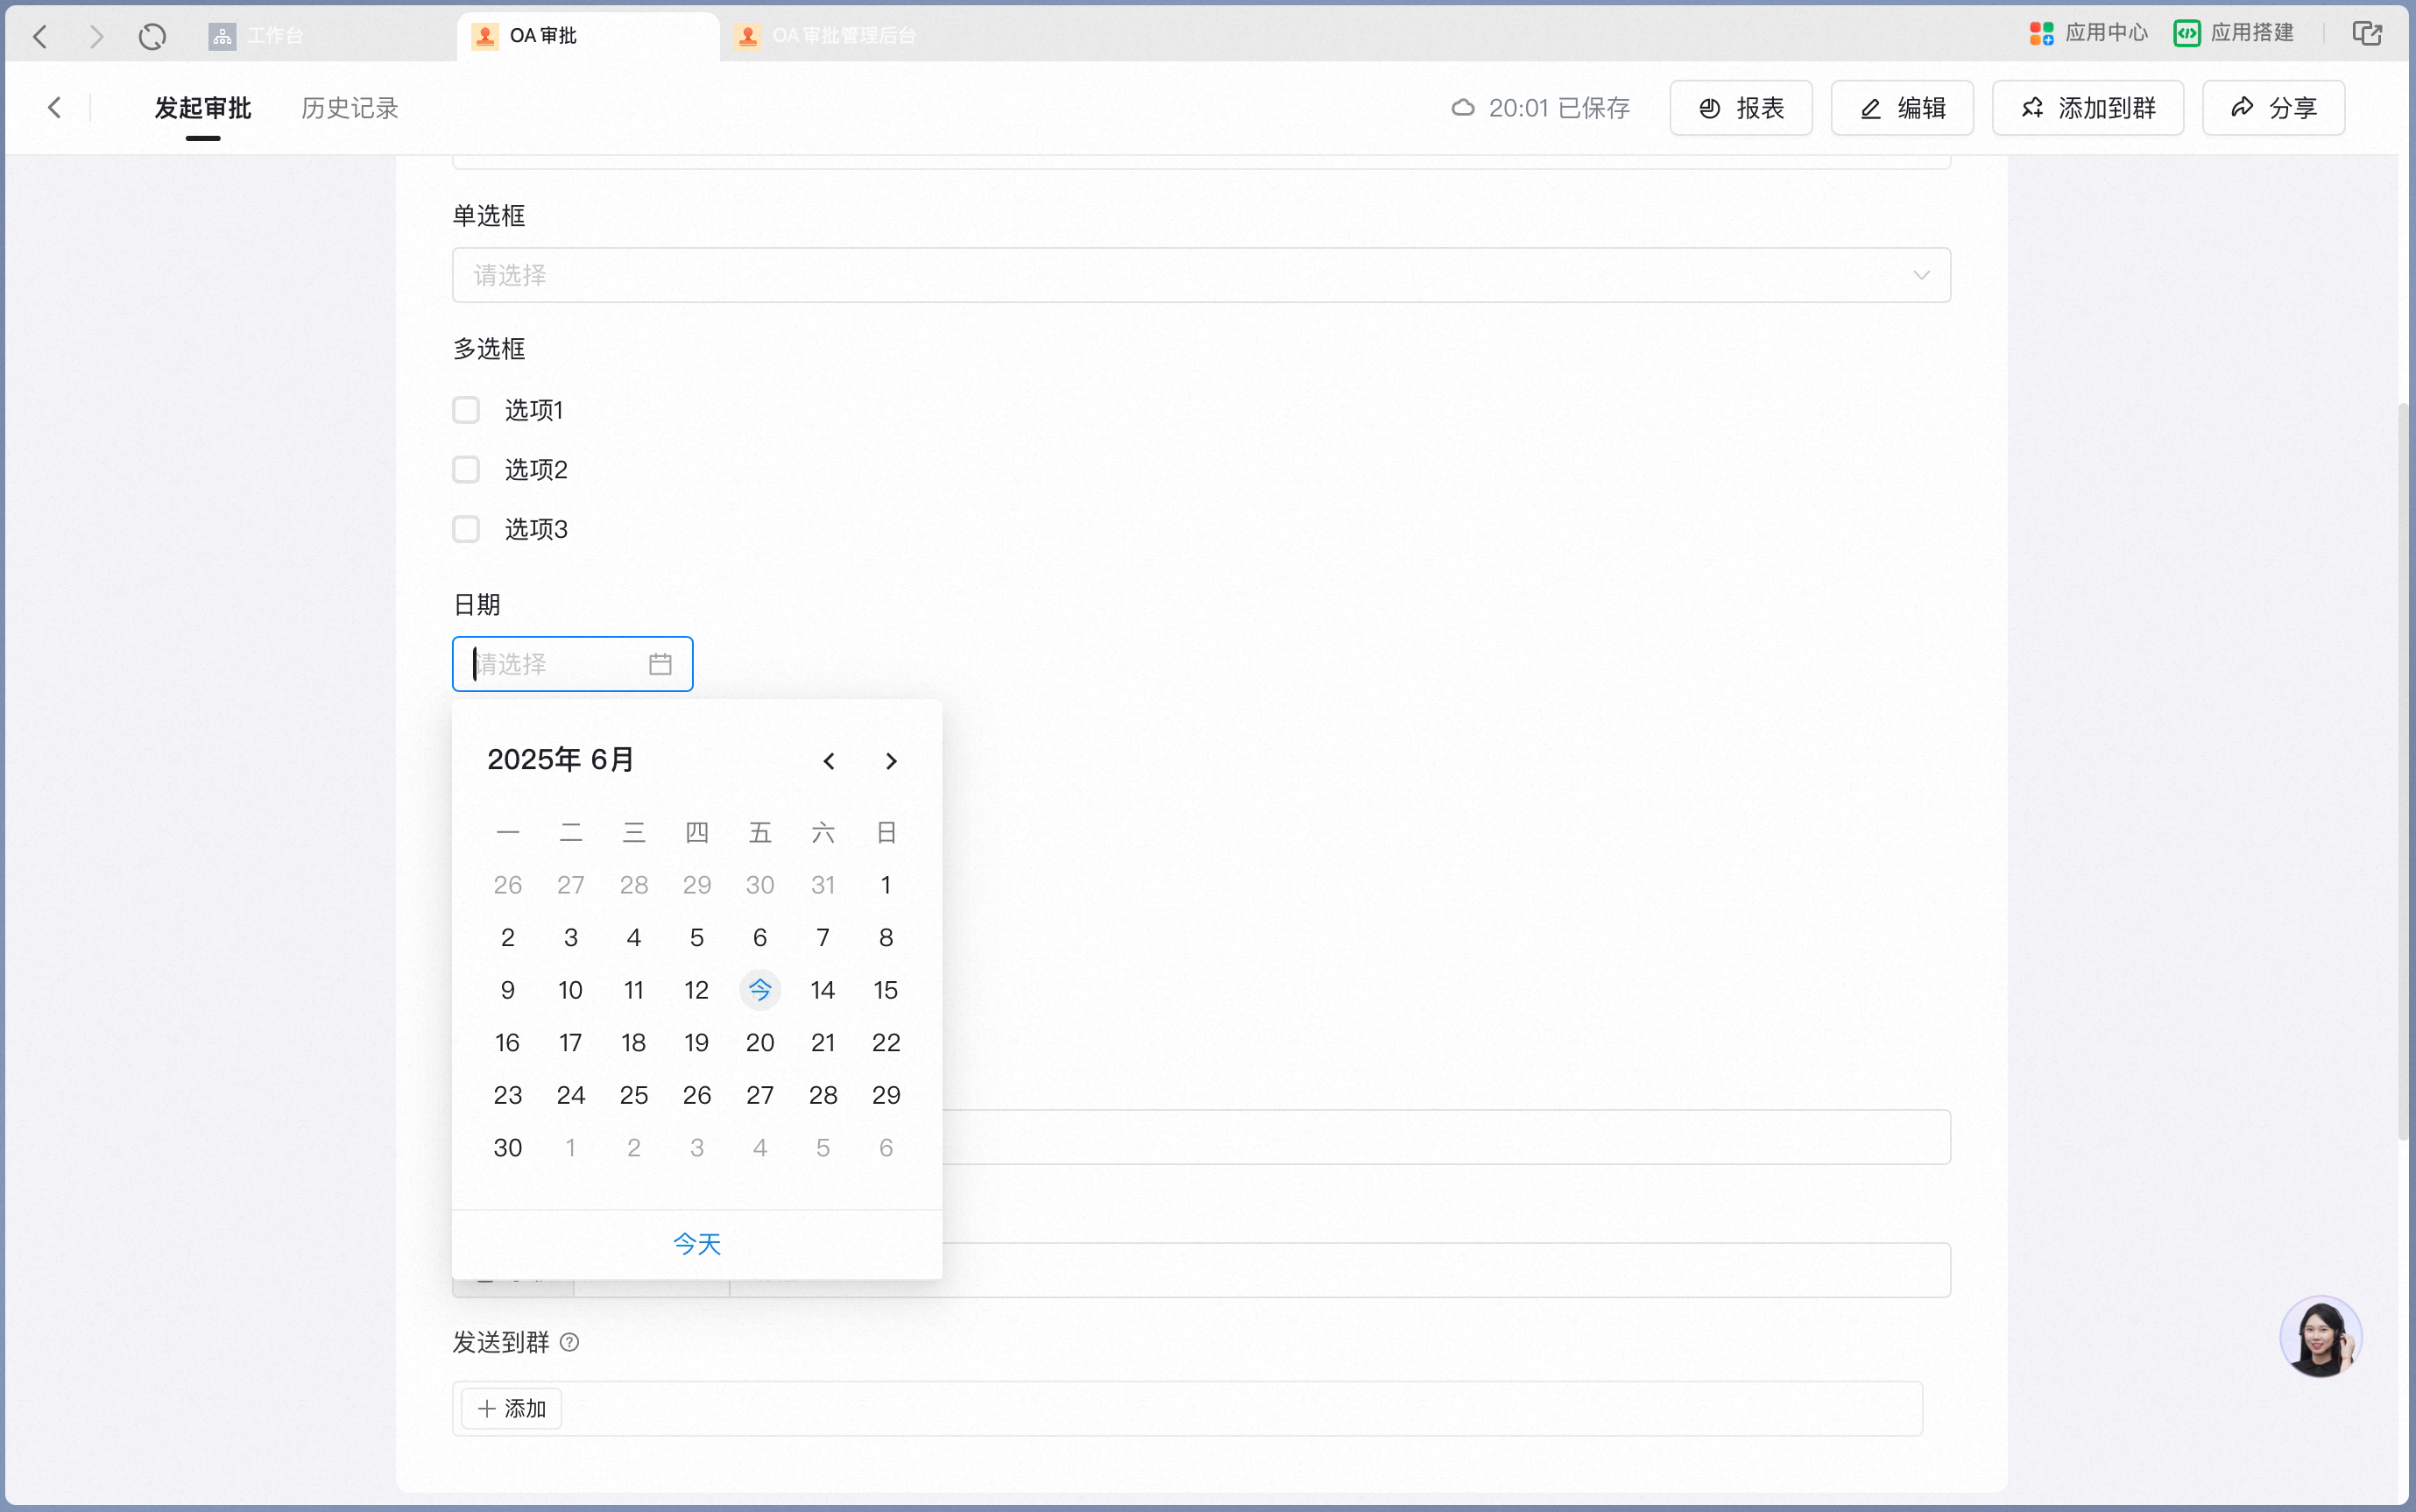This screenshot has width=2416, height=1512.
Task: Click the 添加到群 pin button
Action: (x=2088, y=108)
